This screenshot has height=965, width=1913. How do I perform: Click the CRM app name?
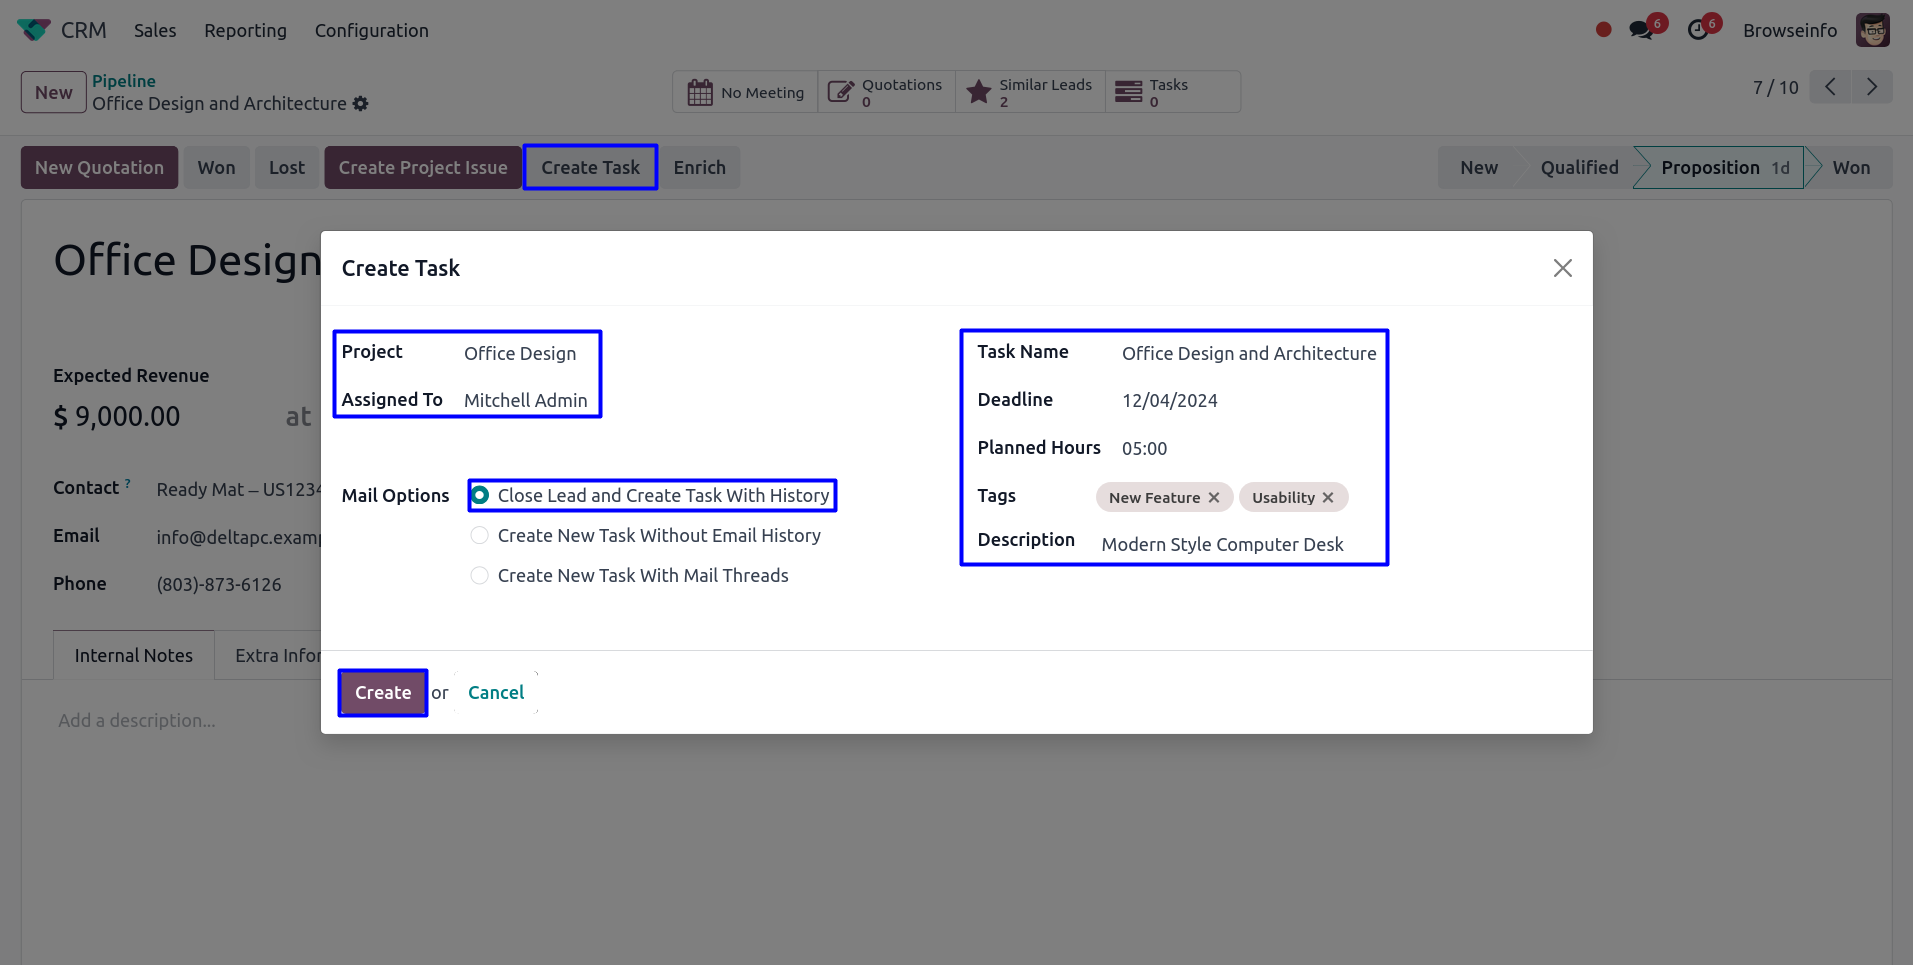[84, 31]
